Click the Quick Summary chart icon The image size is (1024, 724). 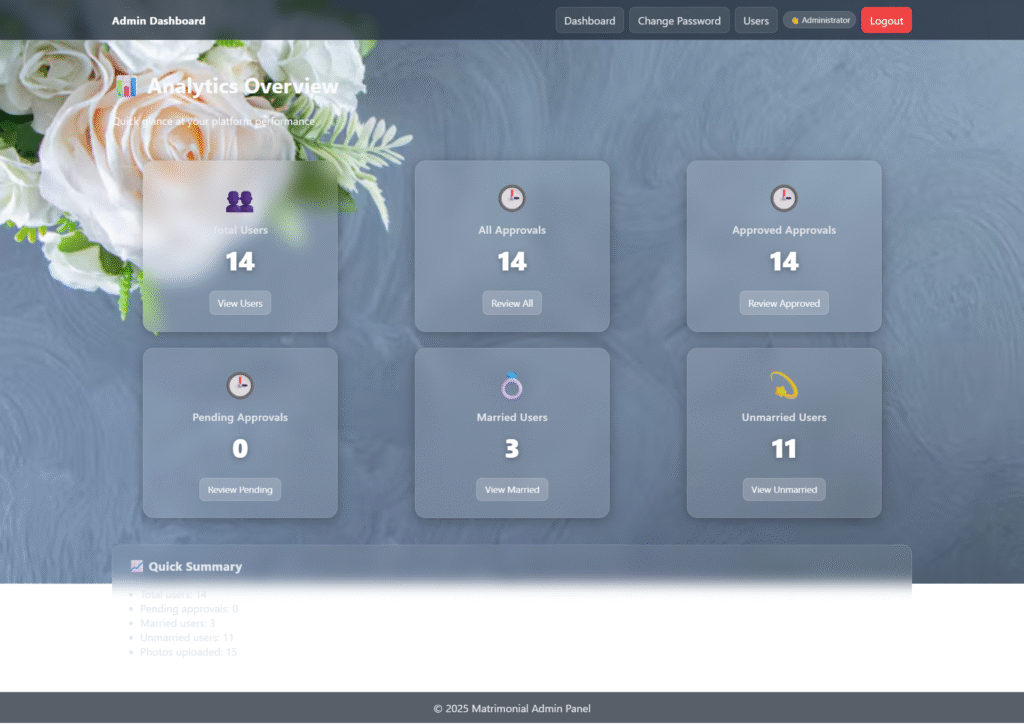136,566
